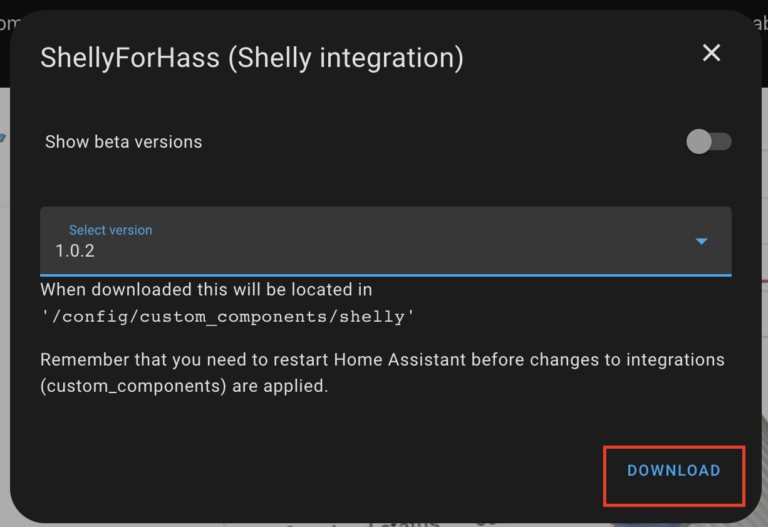The image size is (768, 527).
Task: Click the word "Remember" in the notice
Action: pyautogui.click(x=78, y=359)
